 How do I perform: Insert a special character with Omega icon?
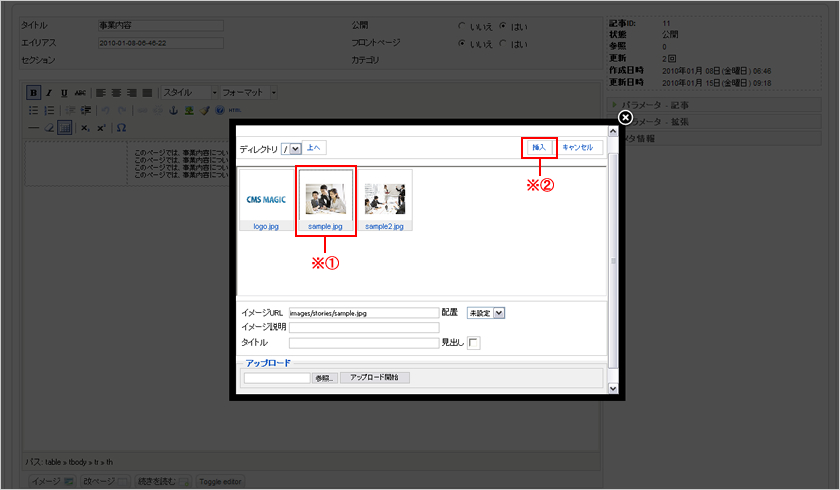coord(122,128)
